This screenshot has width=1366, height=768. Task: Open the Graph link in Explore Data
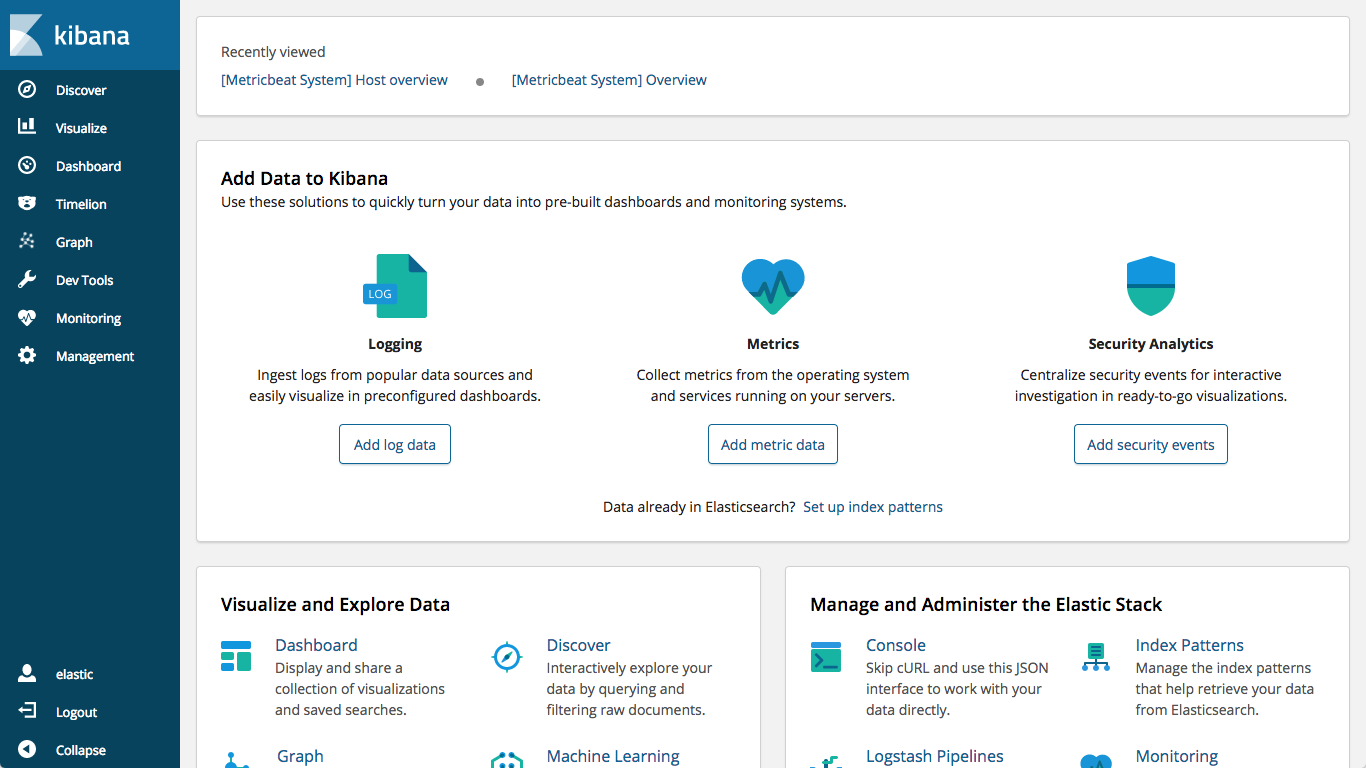pyautogui.click(x=300, y=756)
